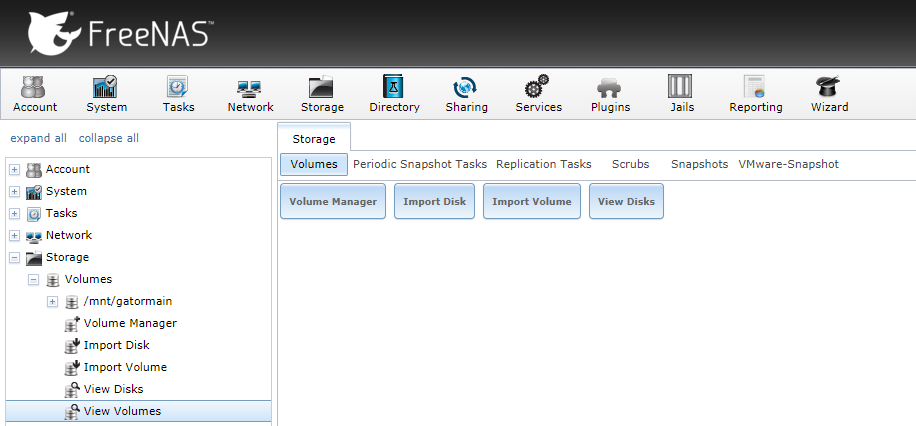Image resolution: width=916 pixels, height=426 pixels.
Task: Select View Disks in the tree
Action: click(113, 389)
